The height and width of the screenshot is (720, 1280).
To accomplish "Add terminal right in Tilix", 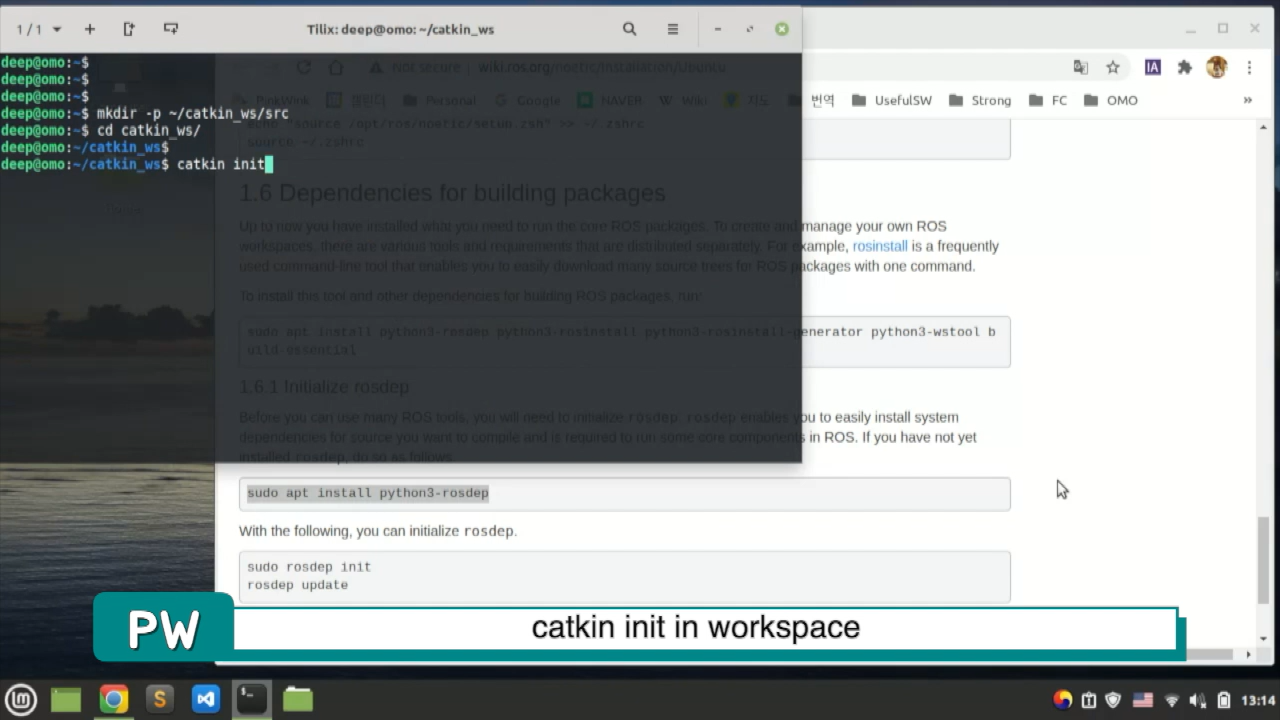I will 129,29.
